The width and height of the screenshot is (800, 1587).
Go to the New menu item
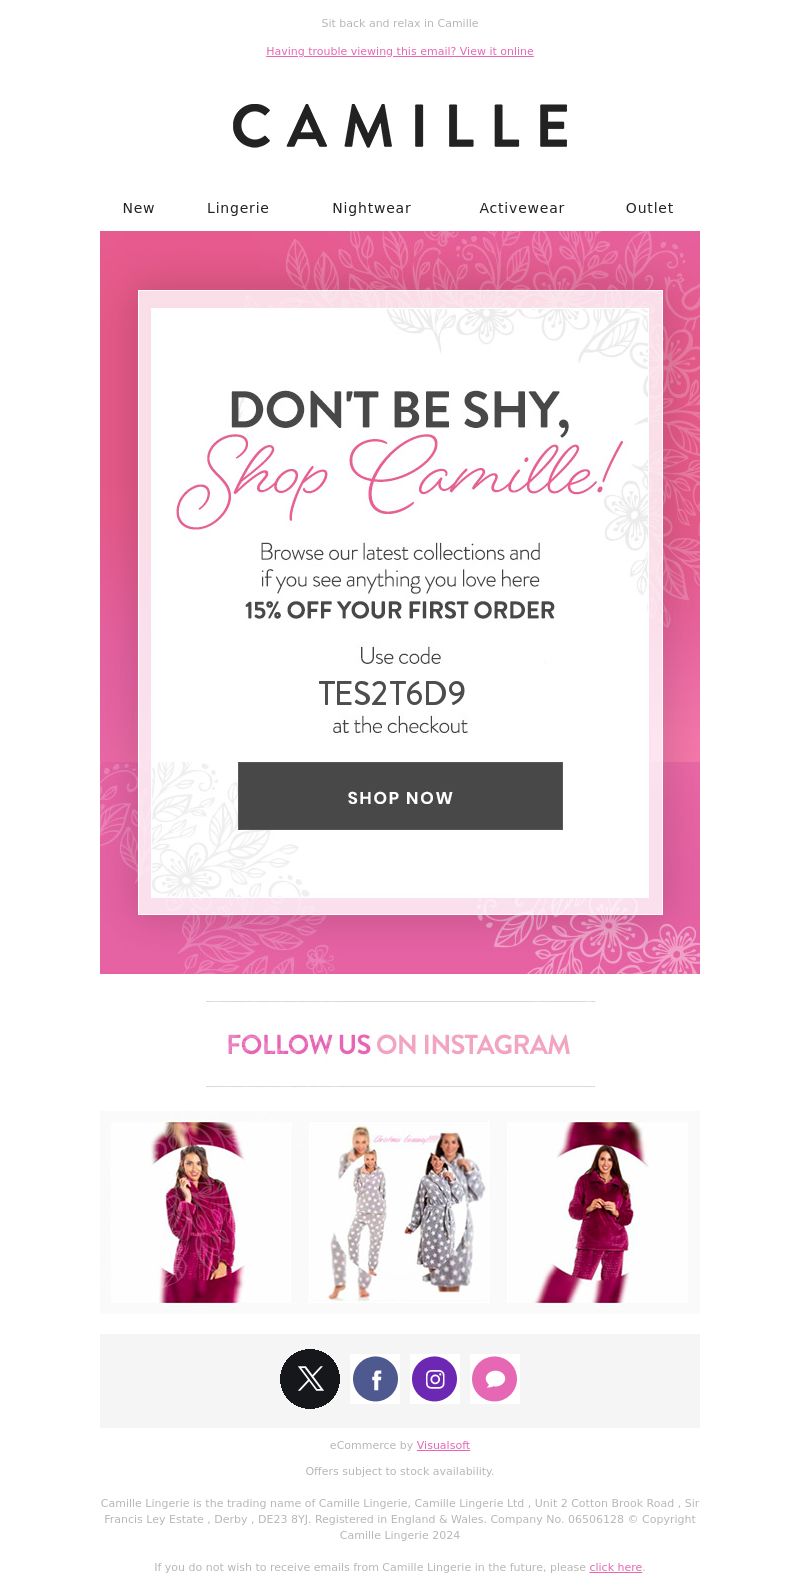click(139, 208)
